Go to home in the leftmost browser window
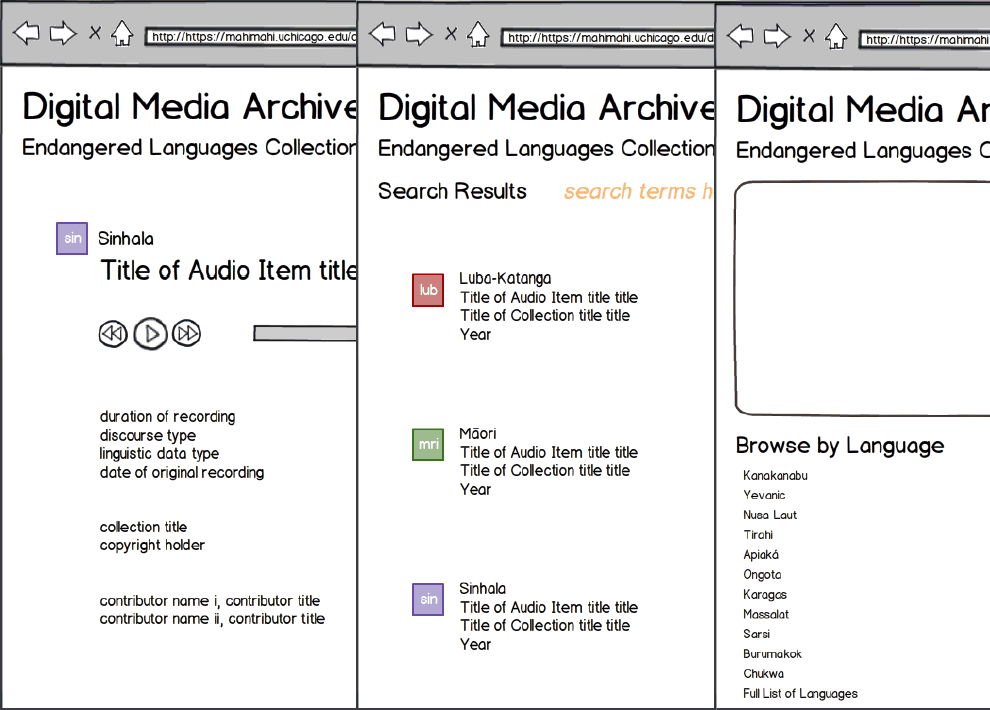Viewport: 990px width, 710px height. (x=122, y=34)
